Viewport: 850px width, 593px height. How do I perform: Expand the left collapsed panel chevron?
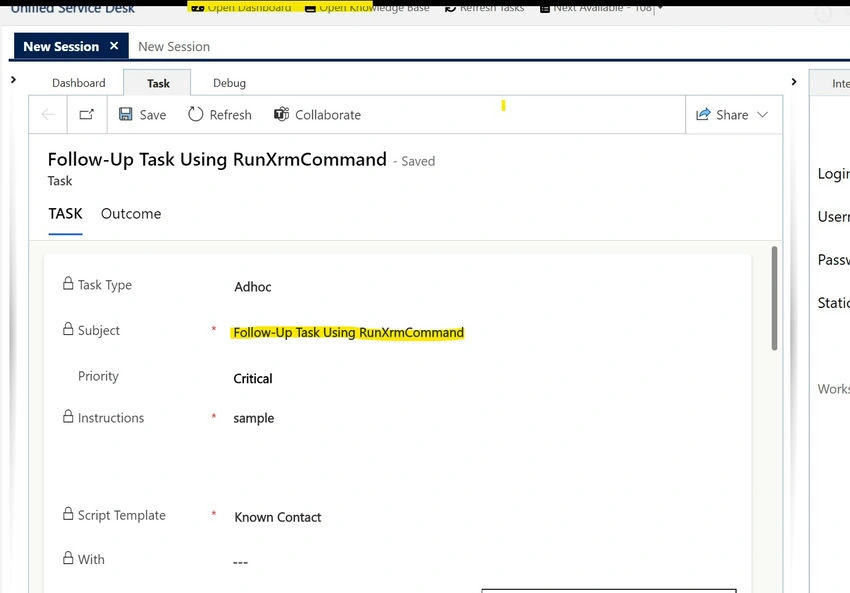(14, 80)
